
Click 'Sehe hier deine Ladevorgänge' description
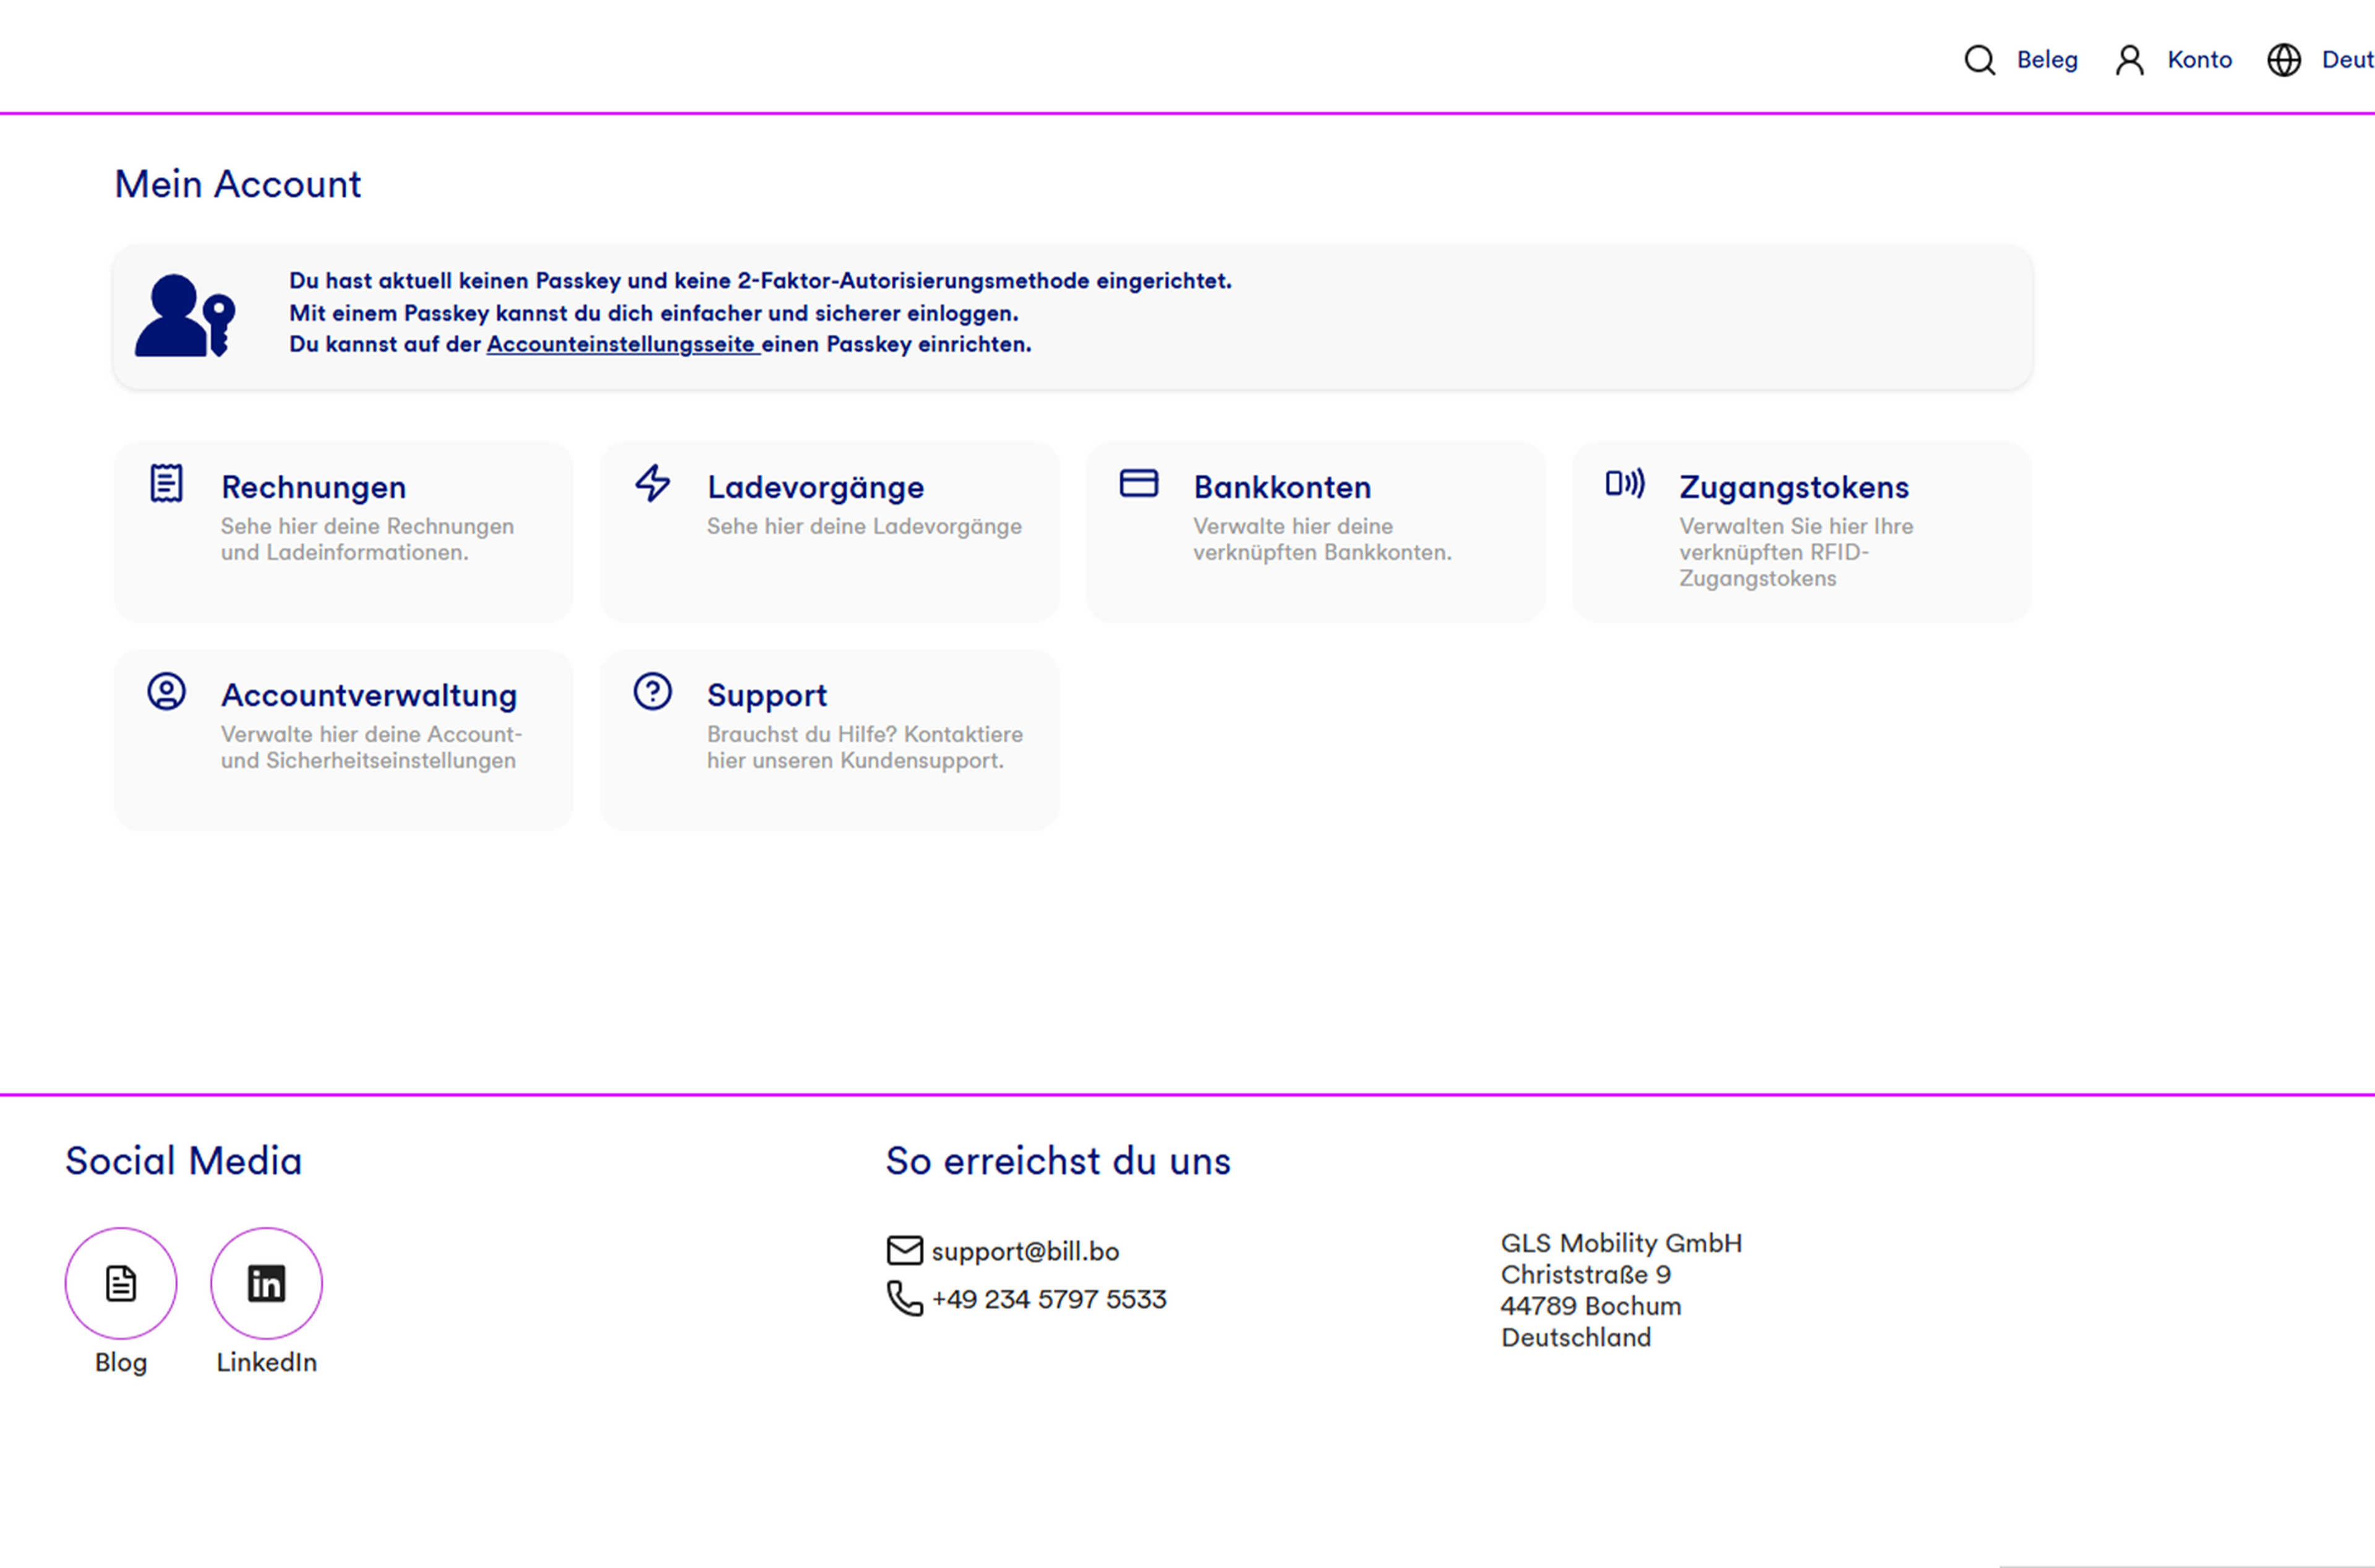864,526
